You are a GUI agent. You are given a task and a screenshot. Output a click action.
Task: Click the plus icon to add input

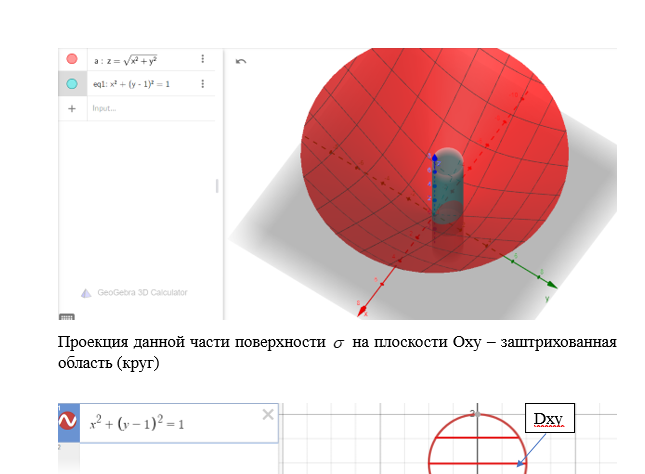[72, 109]
